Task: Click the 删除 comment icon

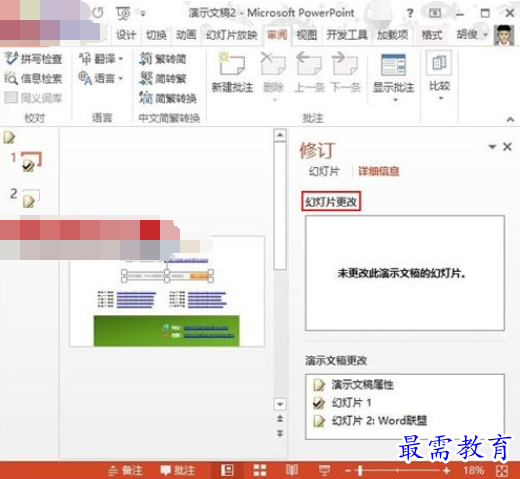Action: click(x=273, y=63)
